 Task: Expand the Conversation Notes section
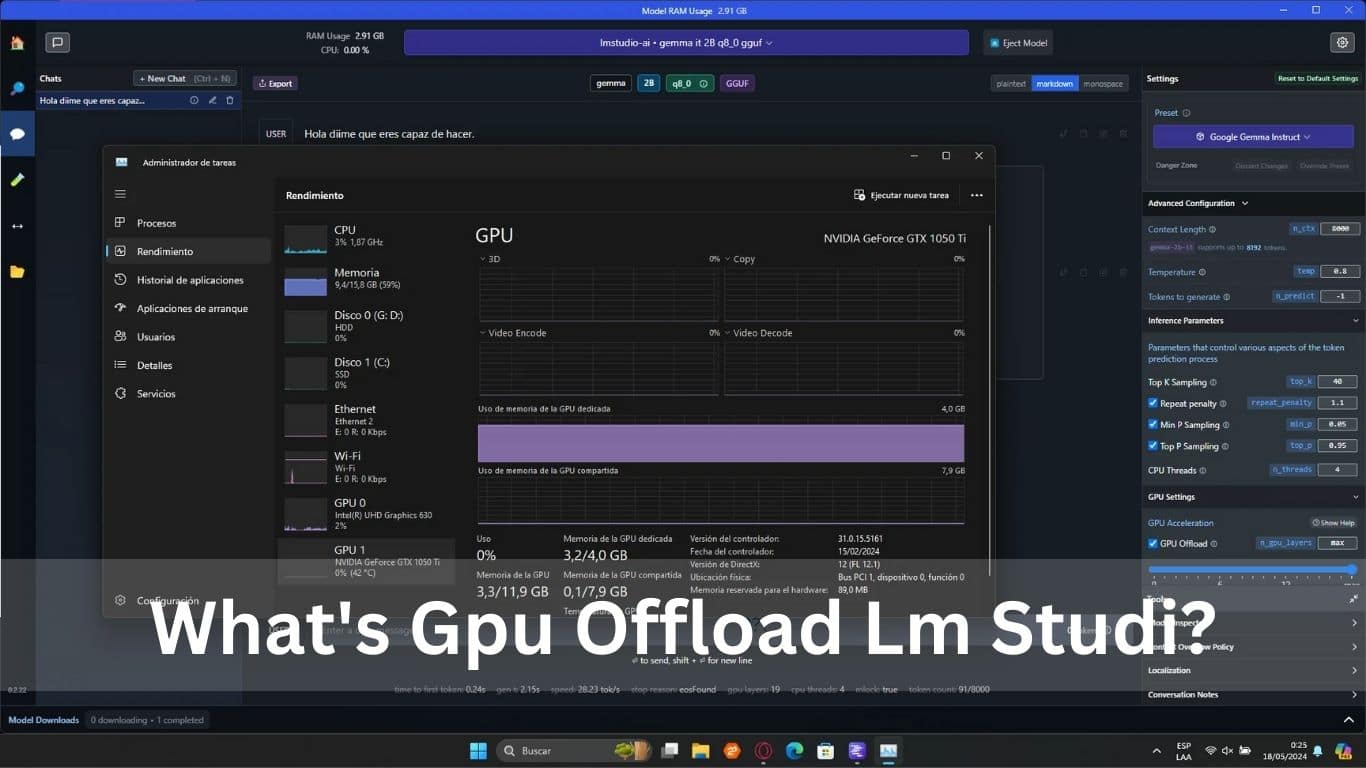click(1253, 695)
